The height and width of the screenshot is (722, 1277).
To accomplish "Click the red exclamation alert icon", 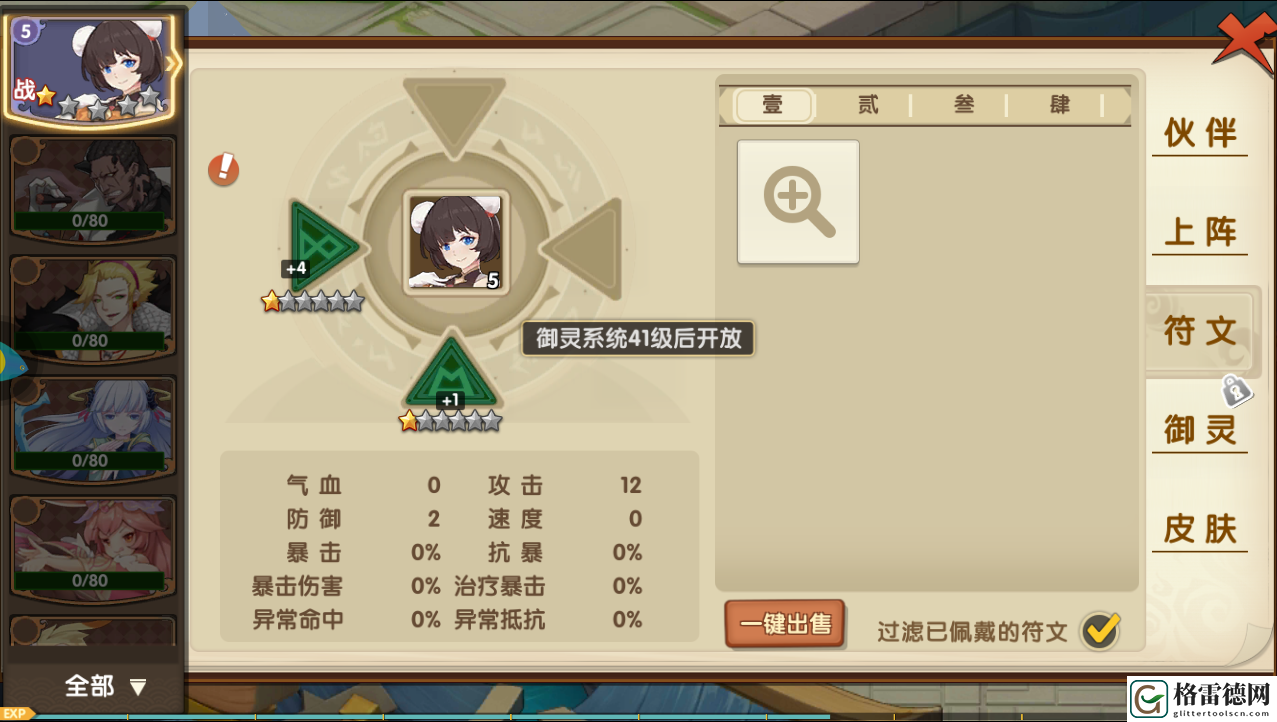I will coord(223,169).
